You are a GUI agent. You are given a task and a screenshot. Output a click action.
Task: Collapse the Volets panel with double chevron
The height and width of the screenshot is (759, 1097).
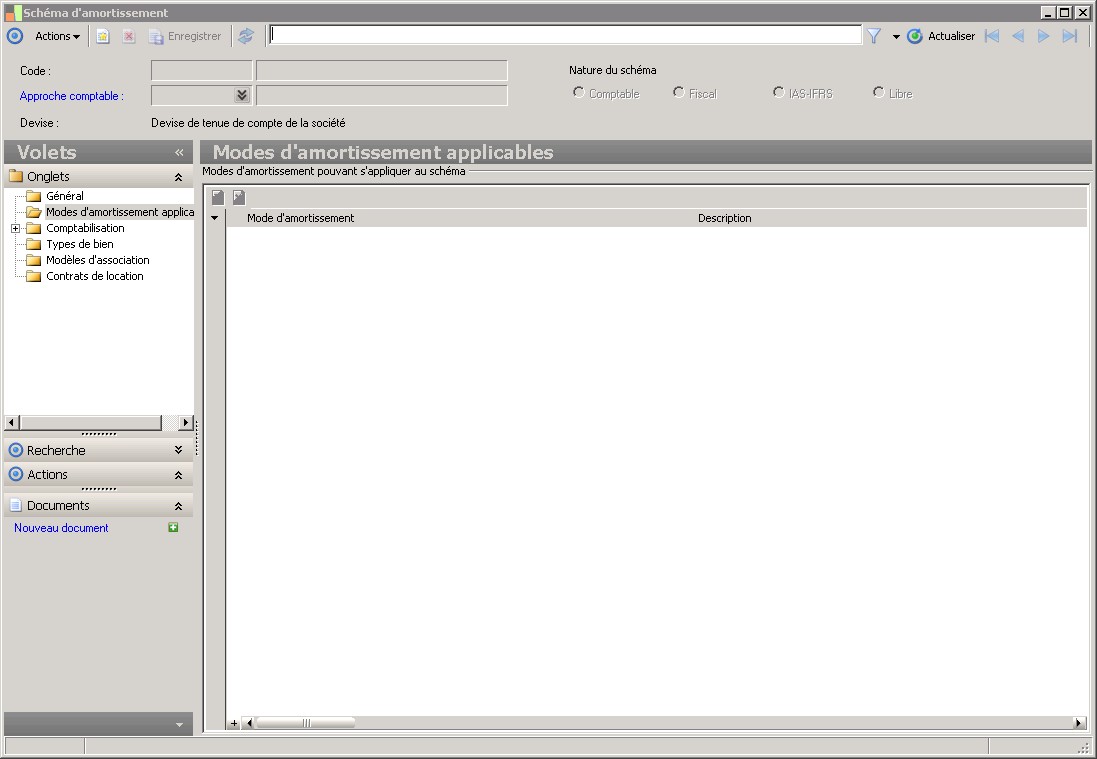[179, 152]
